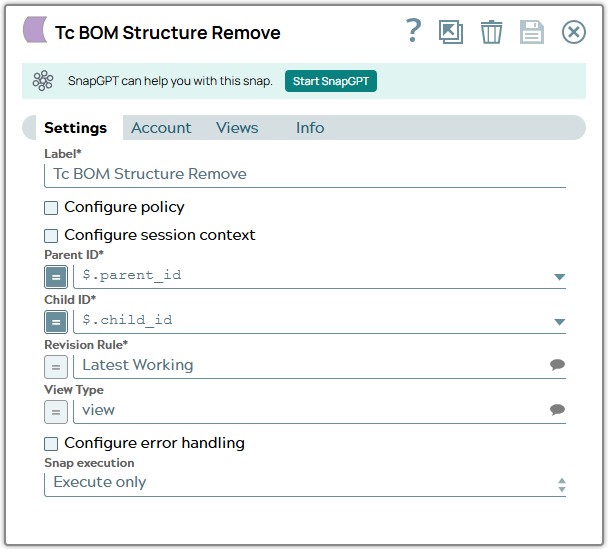Delete the snap with trash icon

coord(491,32)
